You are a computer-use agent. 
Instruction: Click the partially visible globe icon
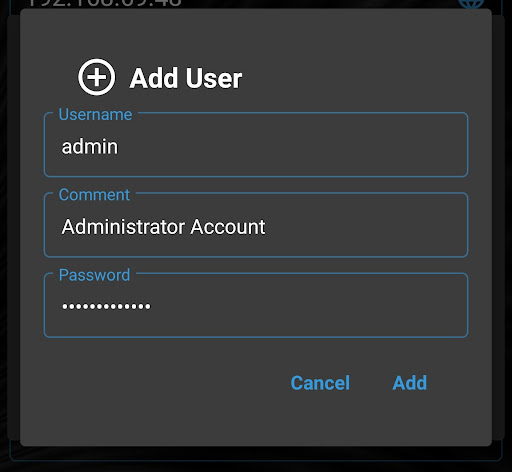(471, 4)
